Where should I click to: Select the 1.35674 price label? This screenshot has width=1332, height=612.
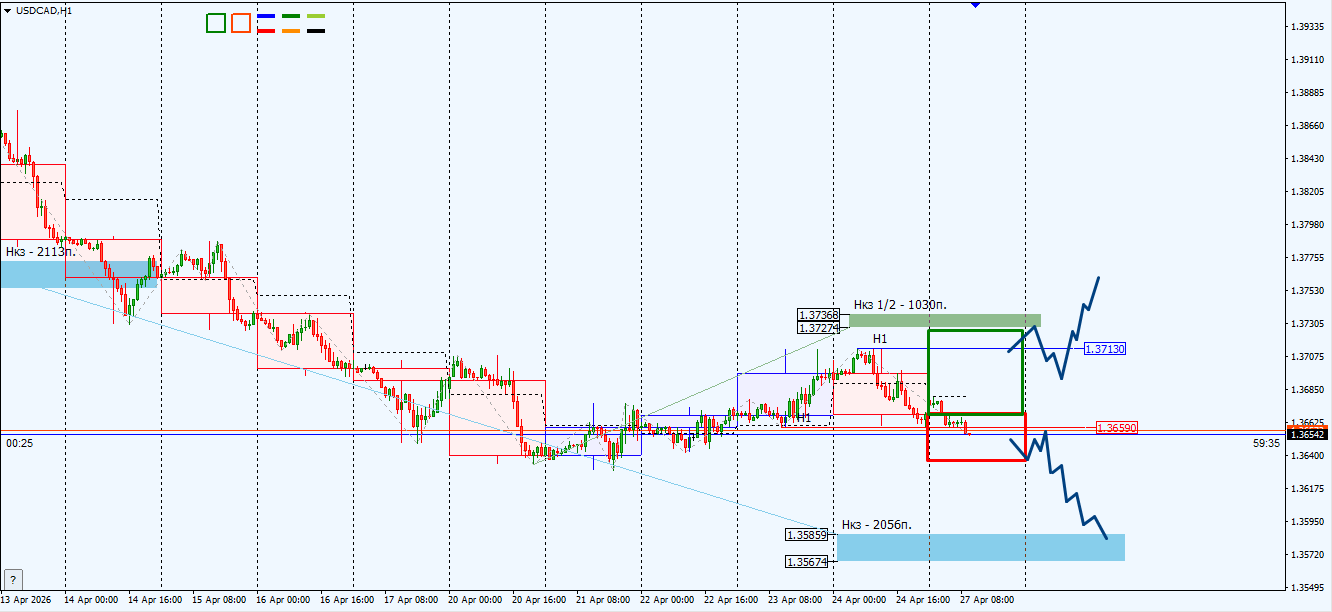[x=806, y=562]
